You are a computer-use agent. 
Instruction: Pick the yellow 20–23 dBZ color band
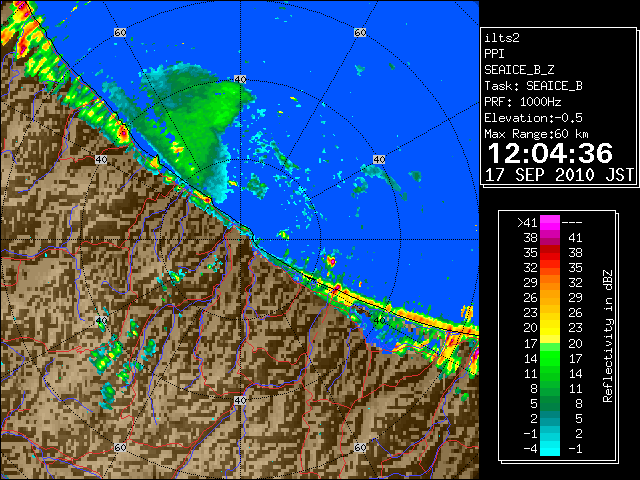click(x=550, y=328)
